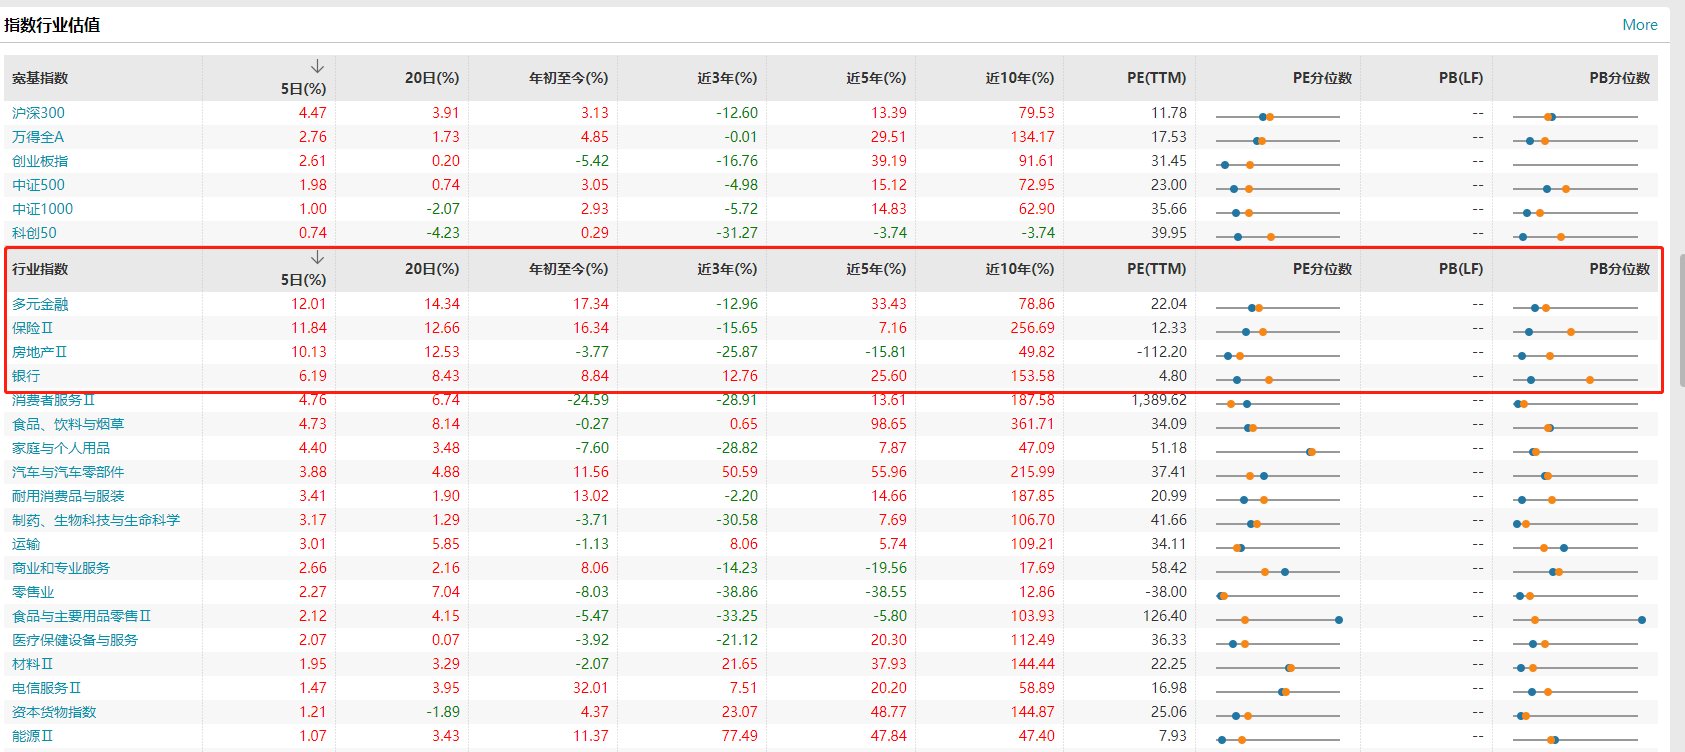
Task: Click the 家庭与个人用品 industry name
Action: [x=61, y=448]
